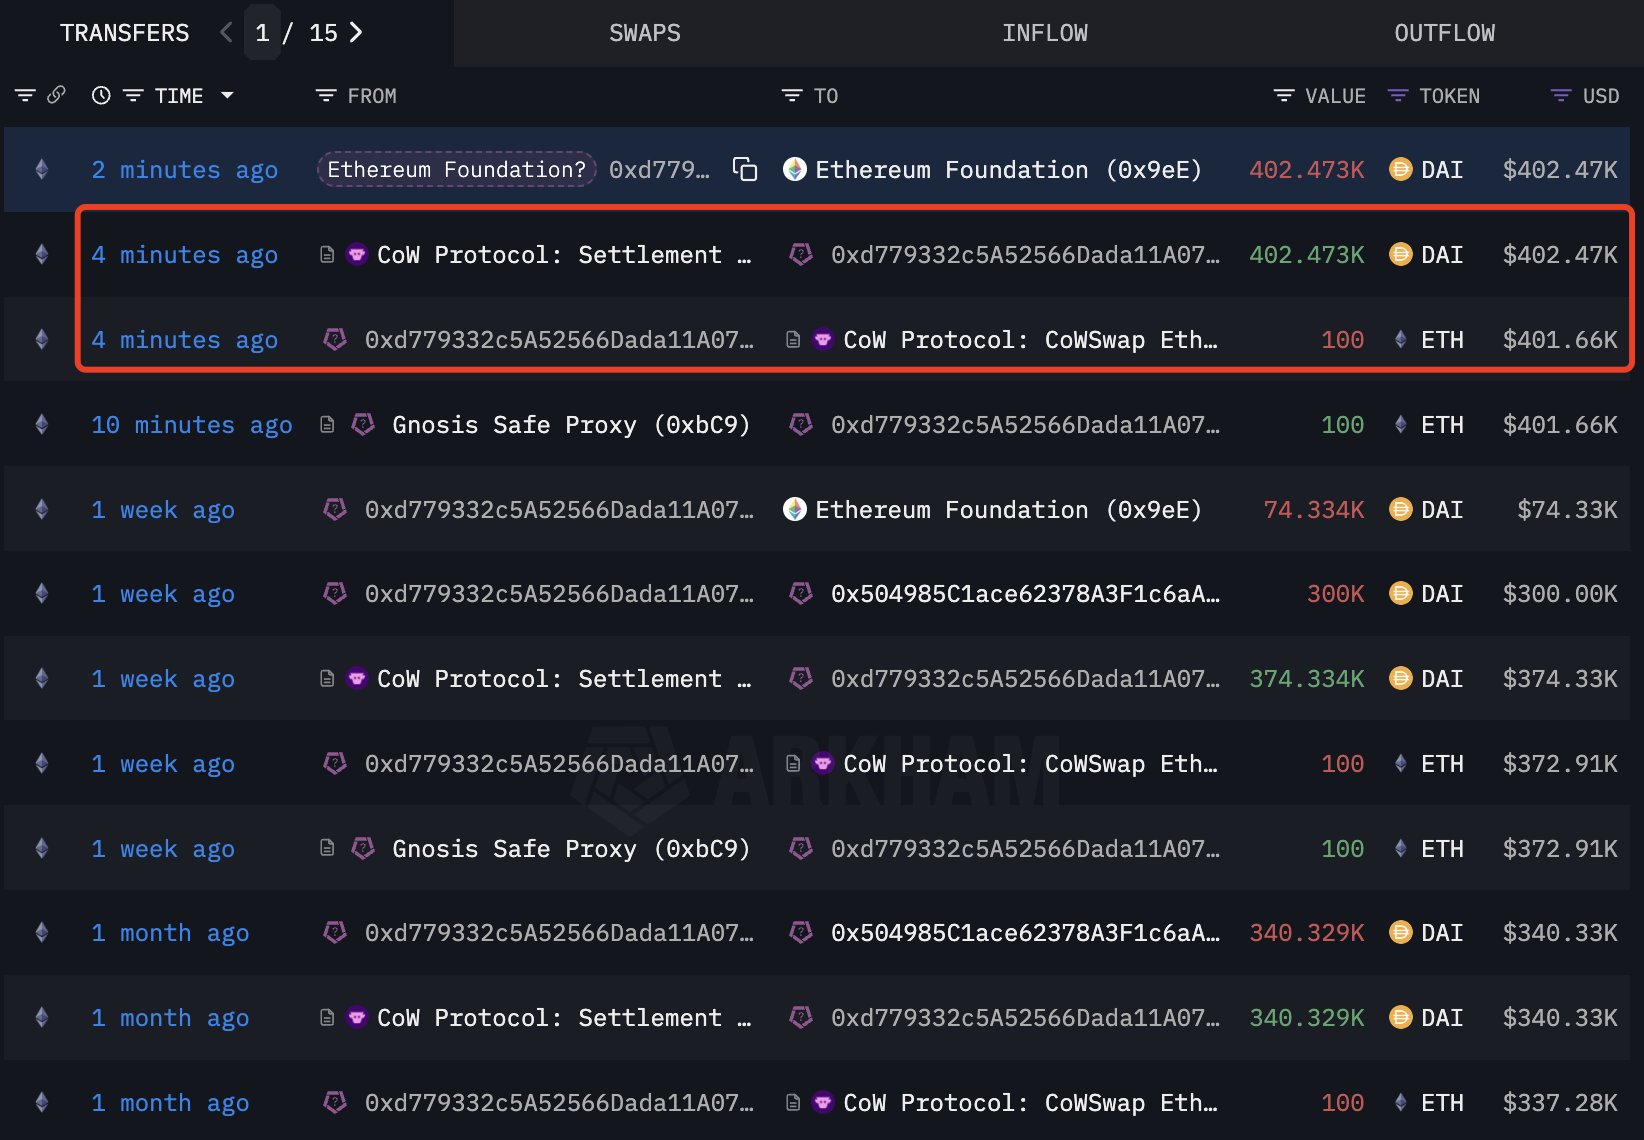Screen dimensions: 1644x1140
Task: Filter by VALUE column
Action: pos(1283,96)
